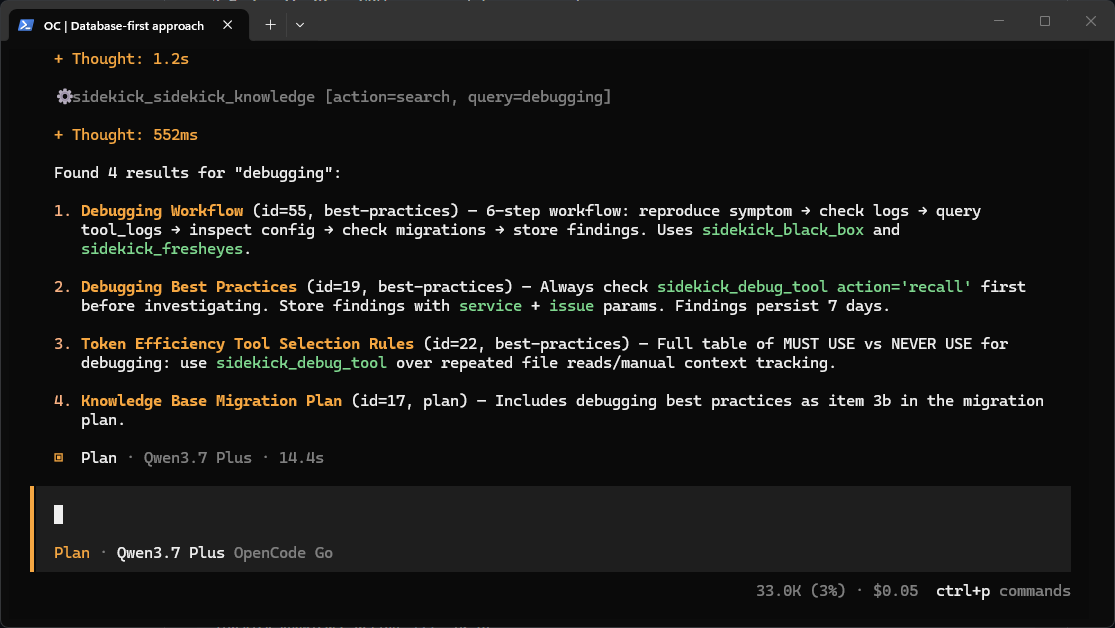Image resolution: width=1115 pixels, height=628 pixels.
Task: Click the 33.0K token usage indicator
Action: click(x=801, y=591)
